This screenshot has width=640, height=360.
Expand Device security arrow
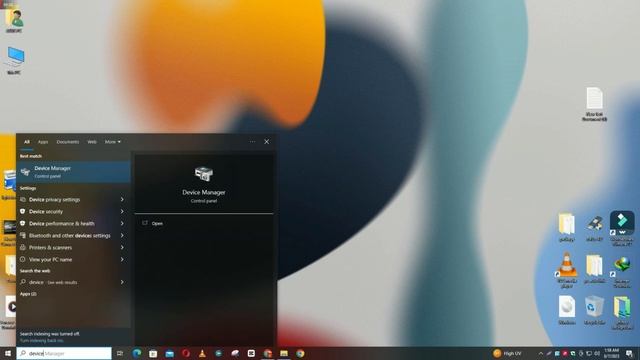122,211
